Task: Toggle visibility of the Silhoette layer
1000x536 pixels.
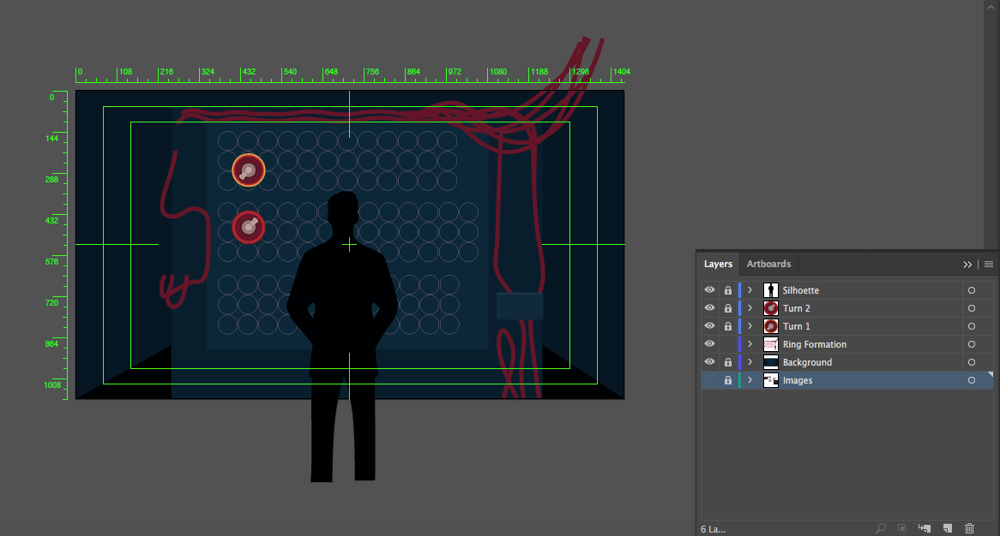Action: (709, 290)
